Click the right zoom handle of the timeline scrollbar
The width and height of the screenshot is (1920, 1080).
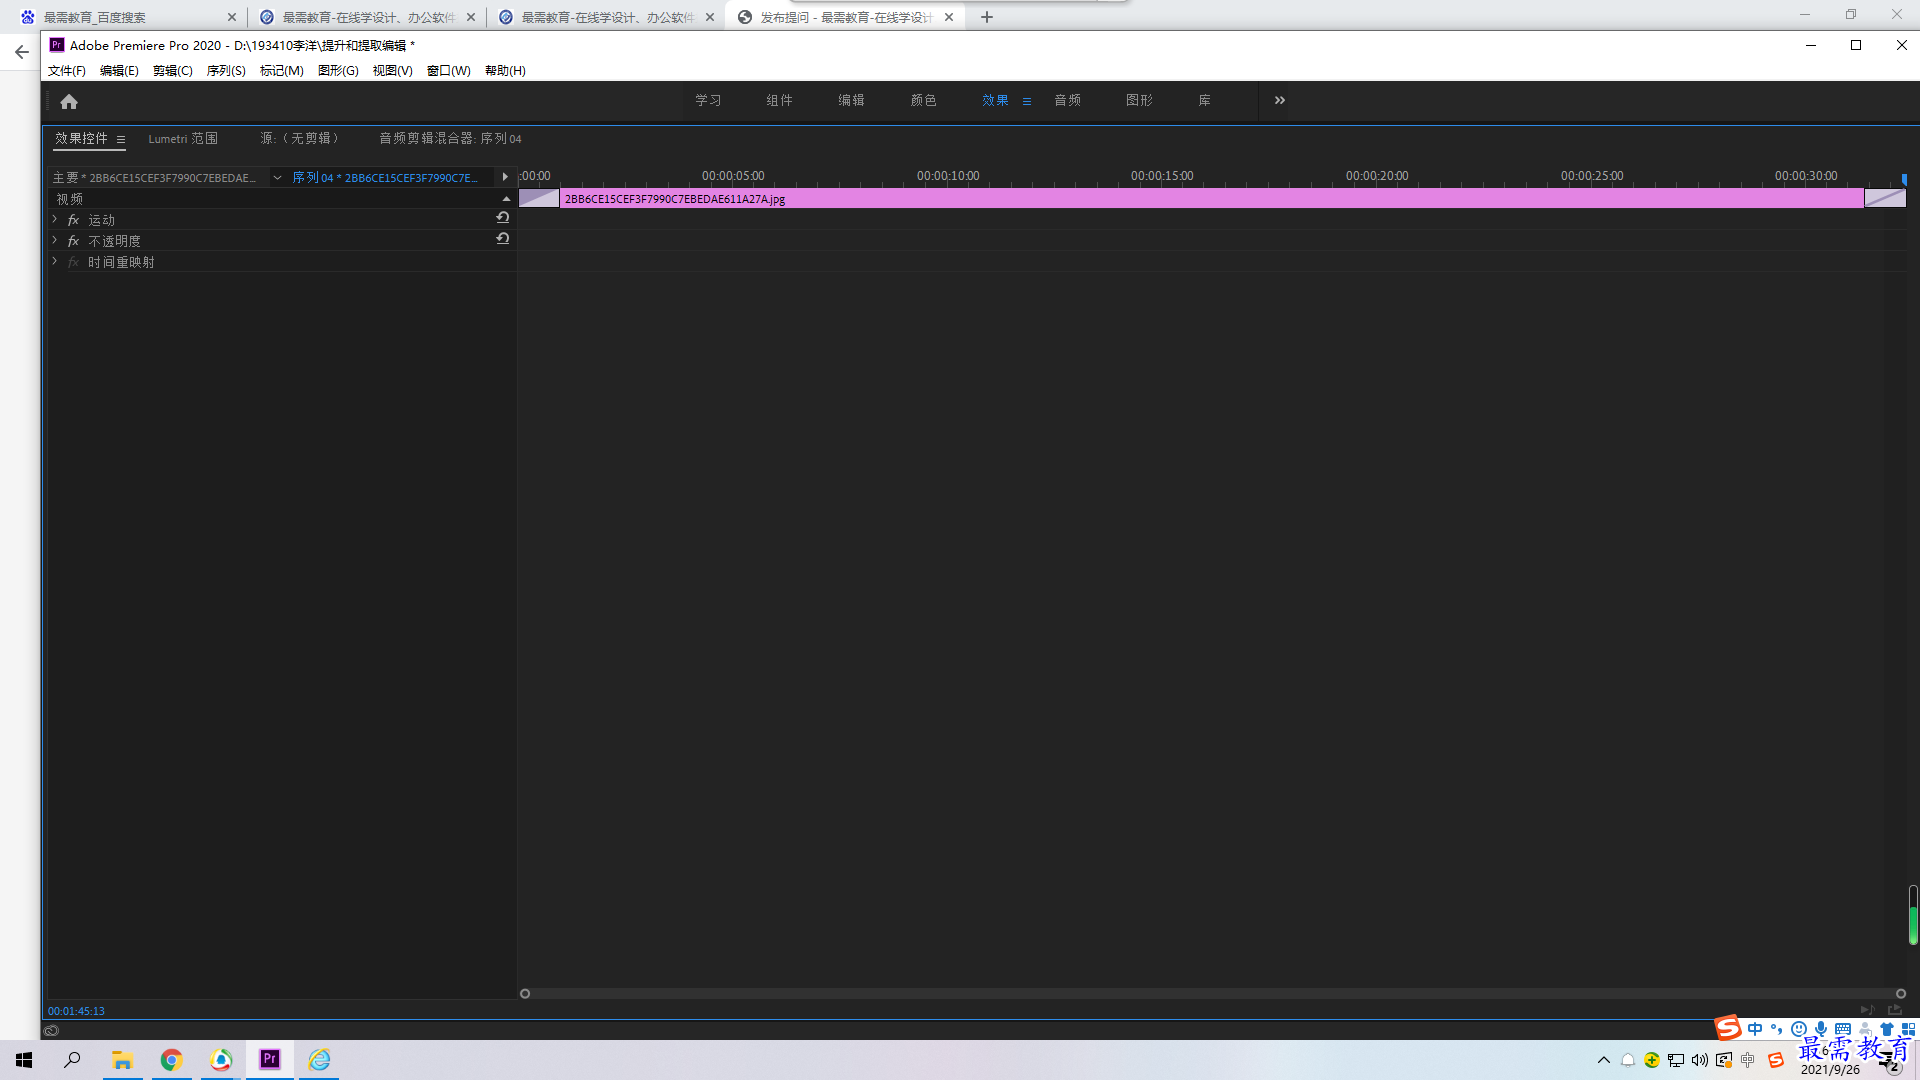[1901, 994]
